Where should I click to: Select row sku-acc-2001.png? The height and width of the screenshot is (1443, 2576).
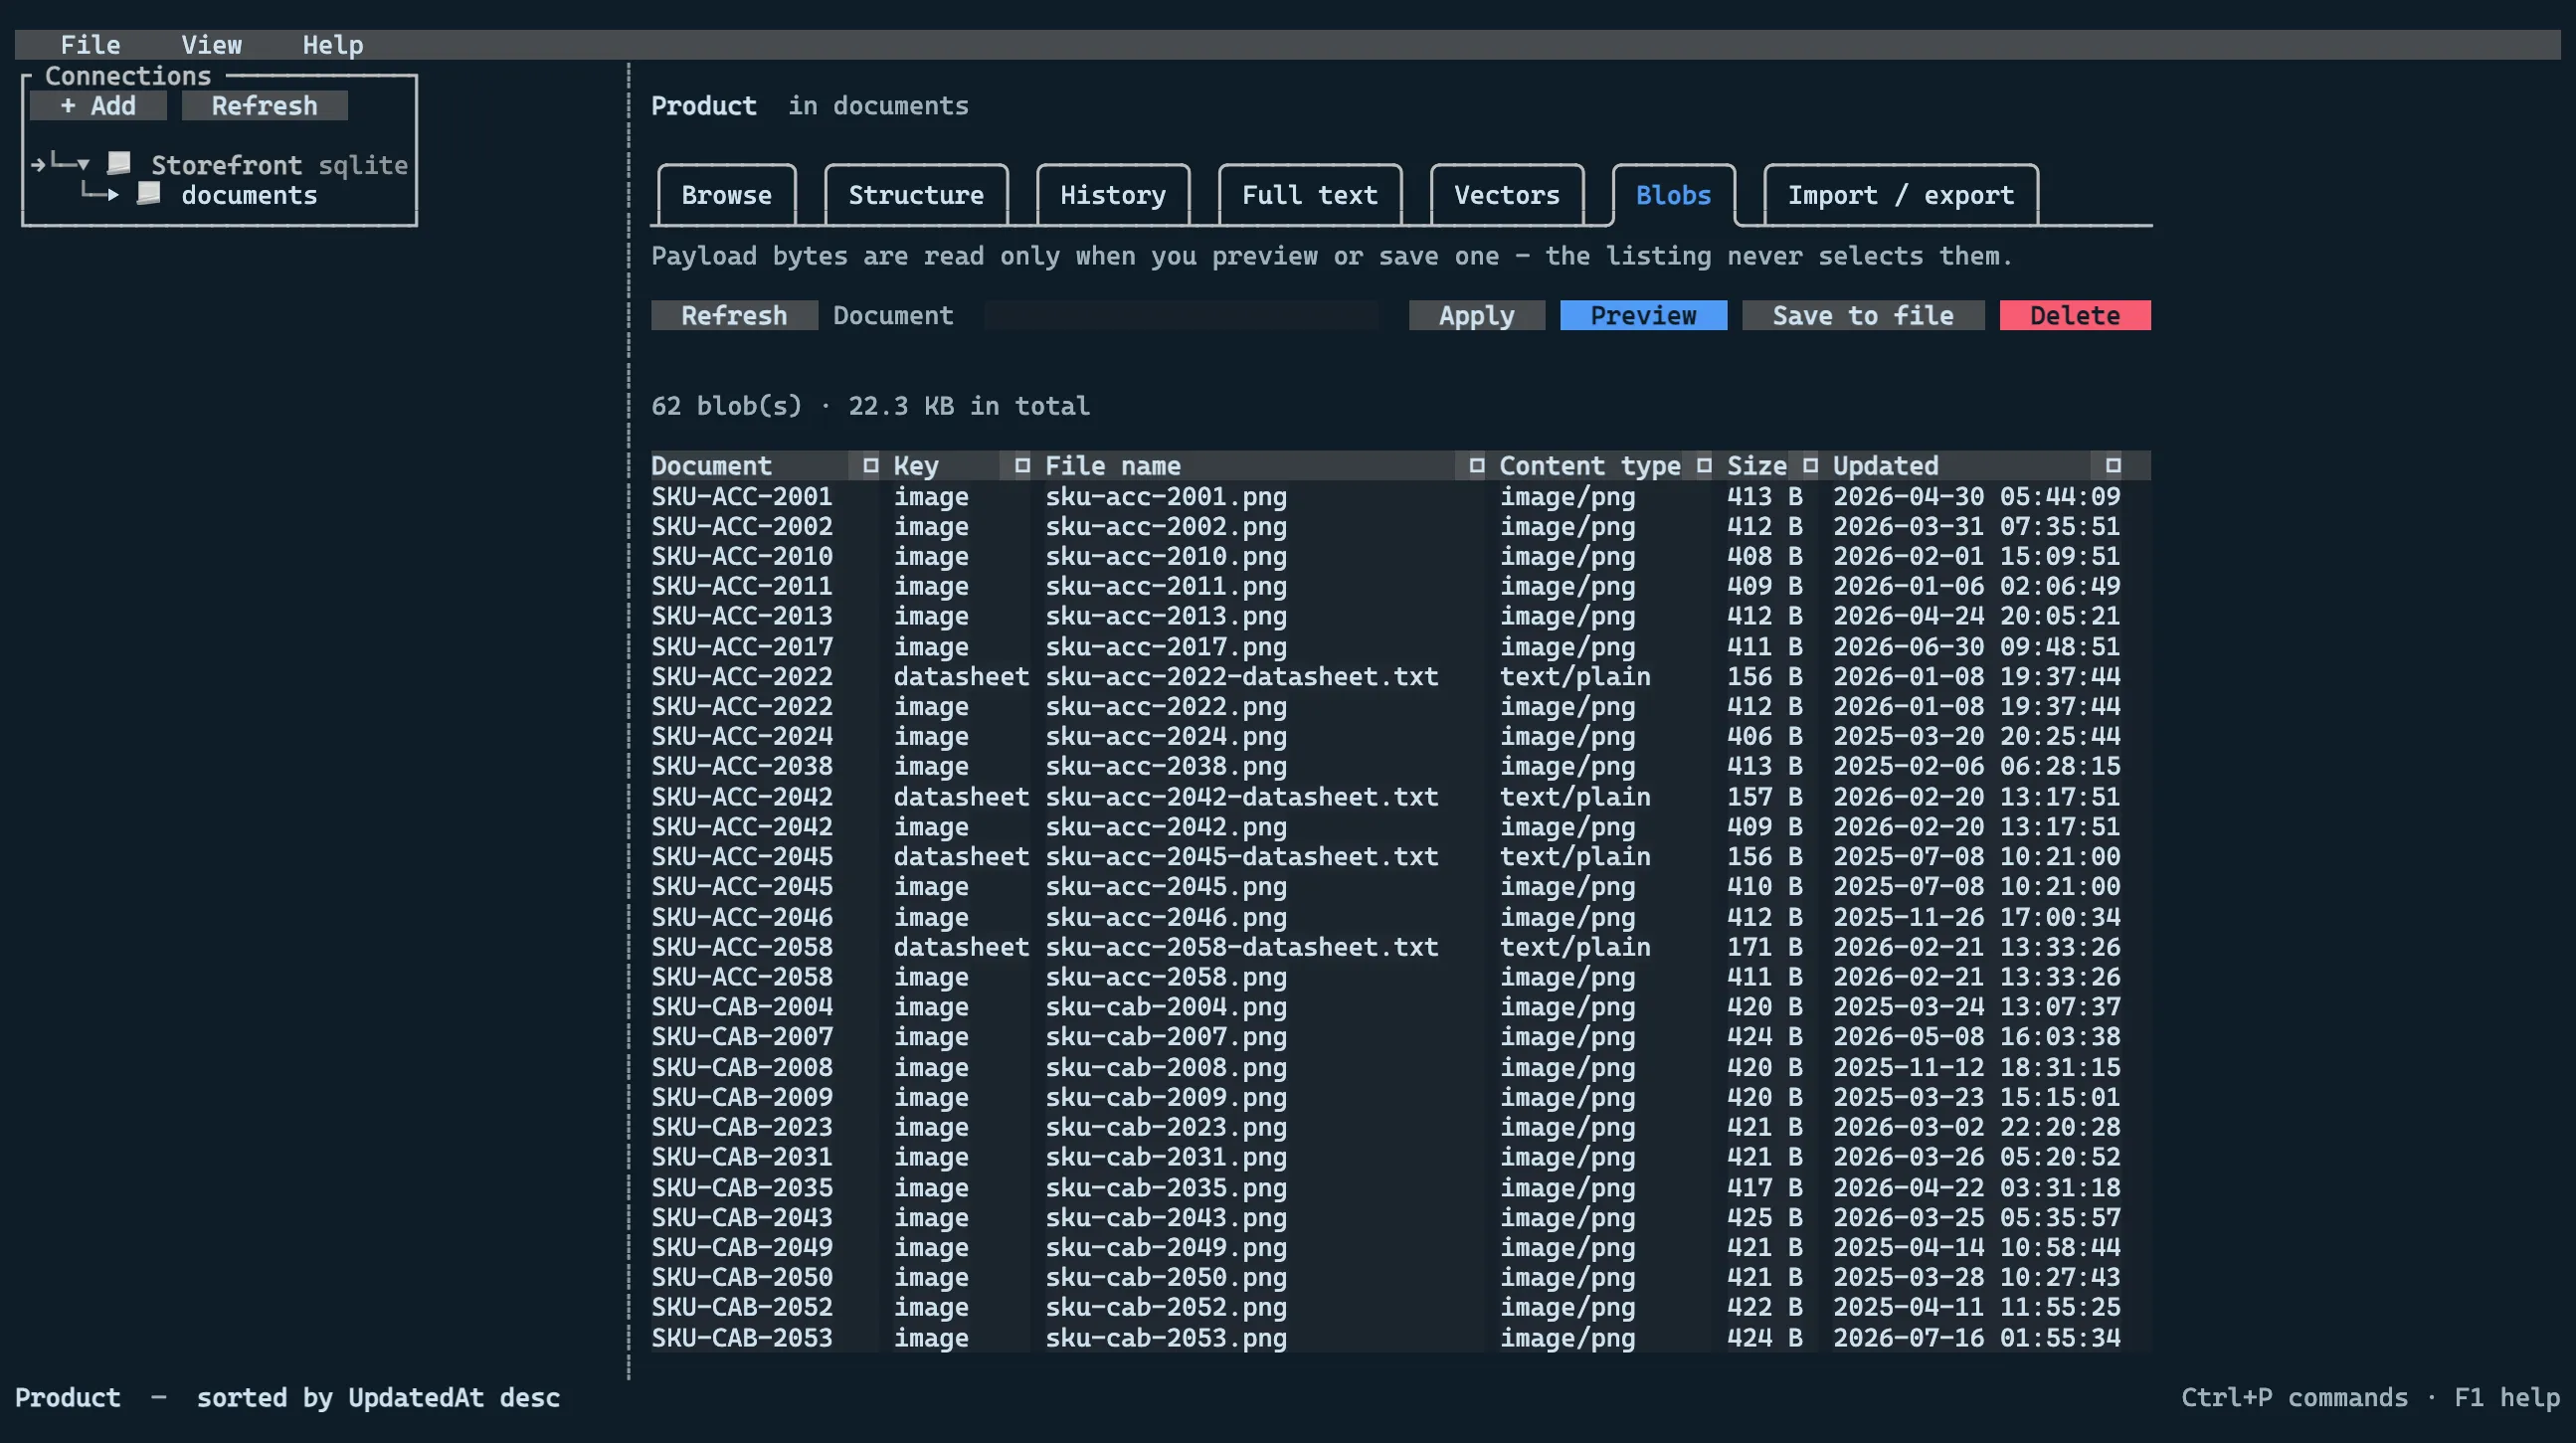click(1400, 496)
